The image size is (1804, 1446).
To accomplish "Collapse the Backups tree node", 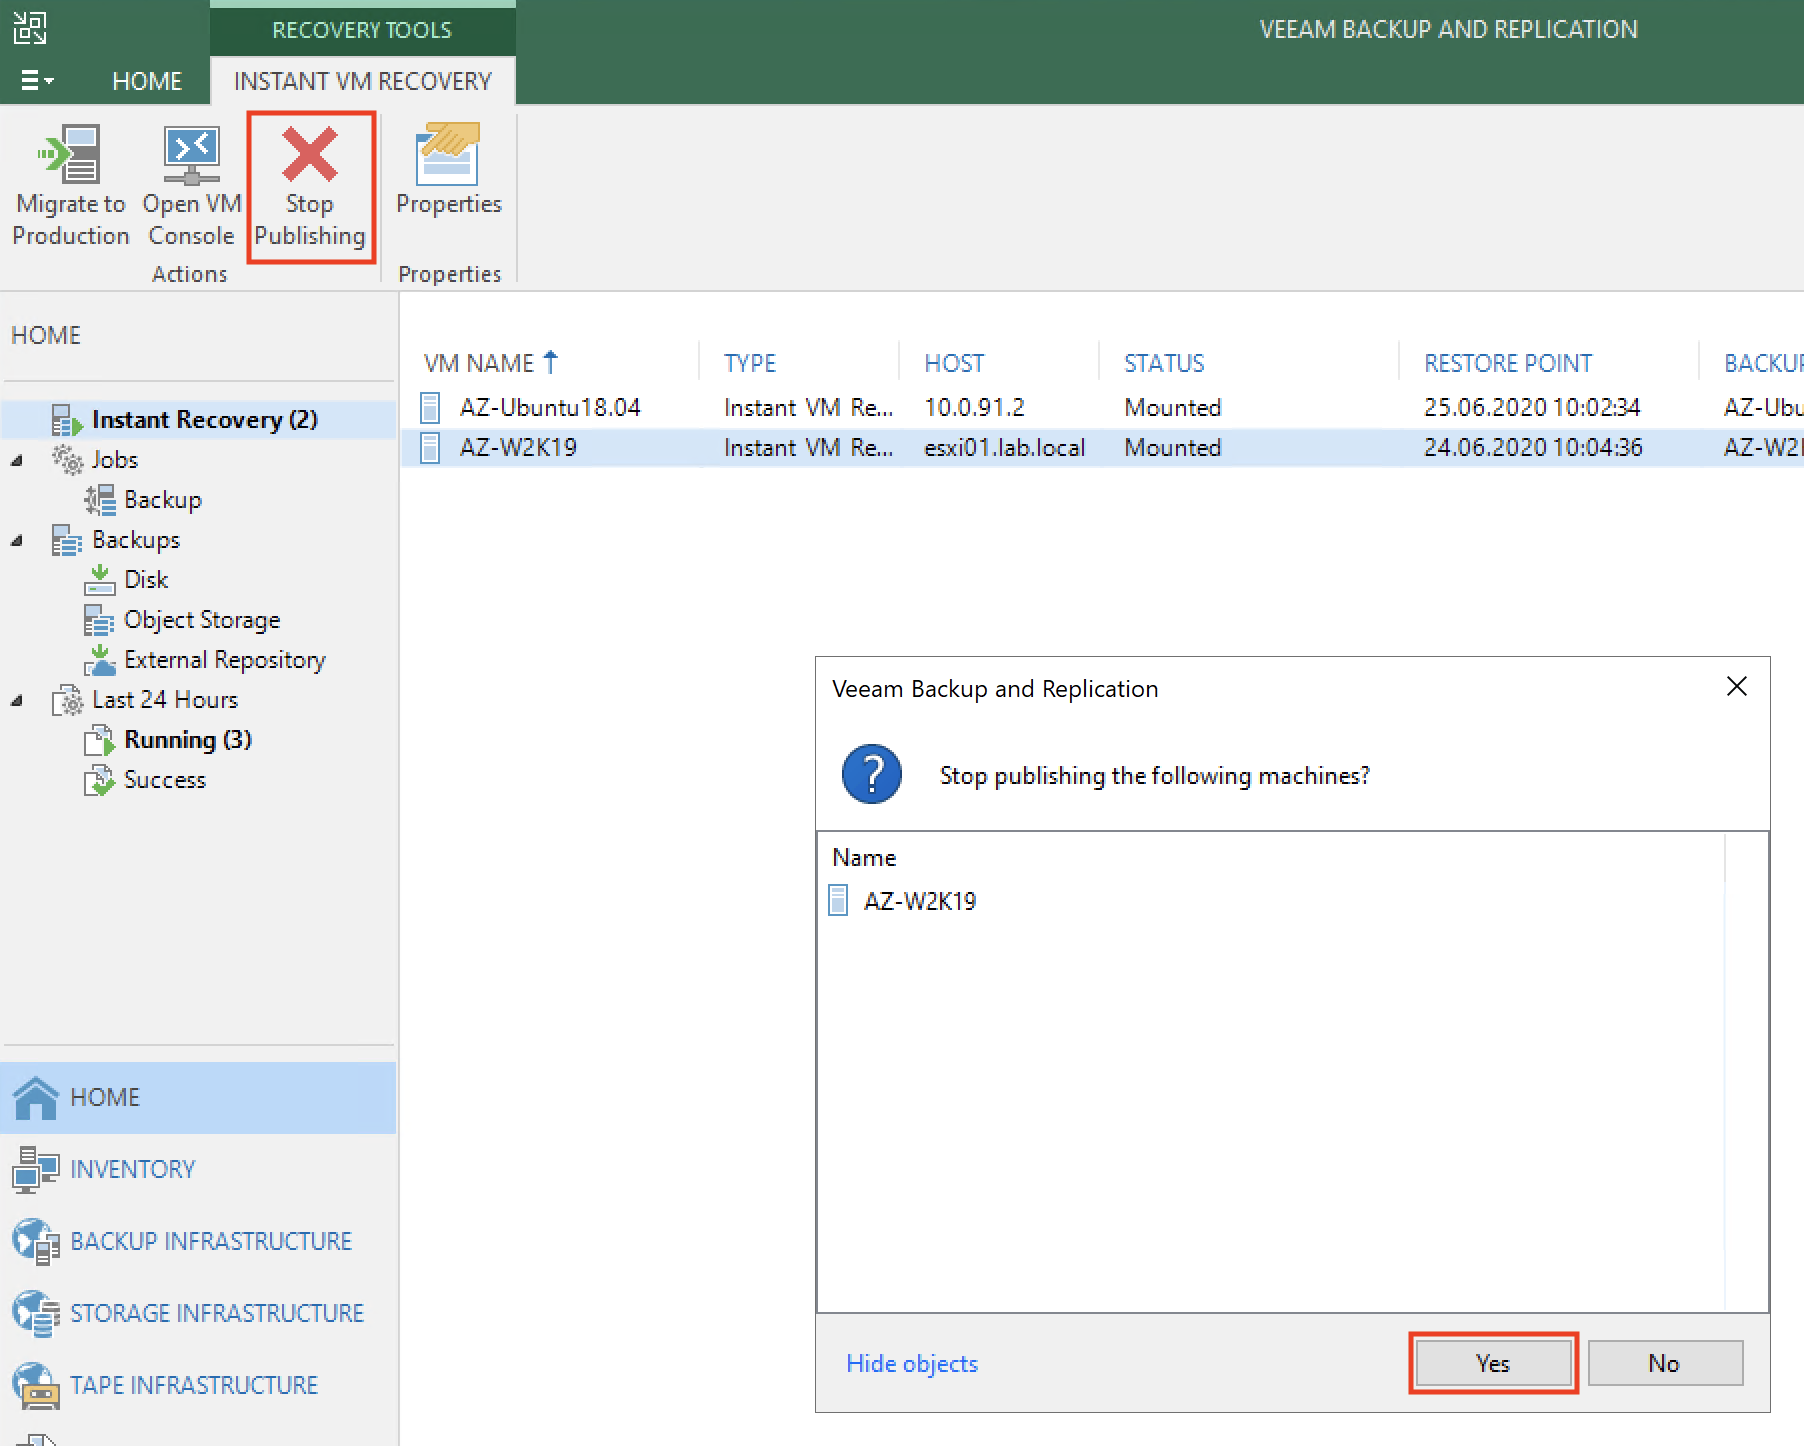I will (17, 540).
